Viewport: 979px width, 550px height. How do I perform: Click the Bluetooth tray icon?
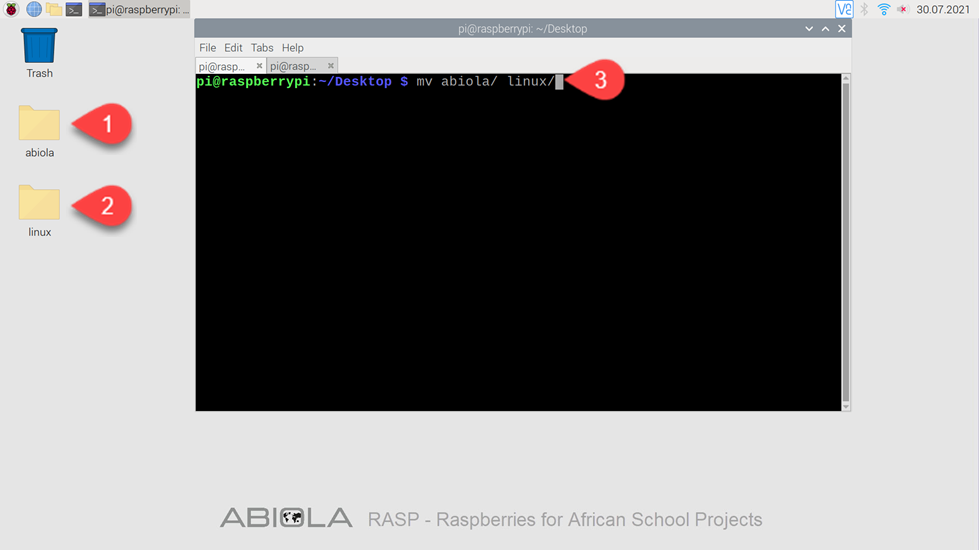pyautogui.click(x=864, y=9)
